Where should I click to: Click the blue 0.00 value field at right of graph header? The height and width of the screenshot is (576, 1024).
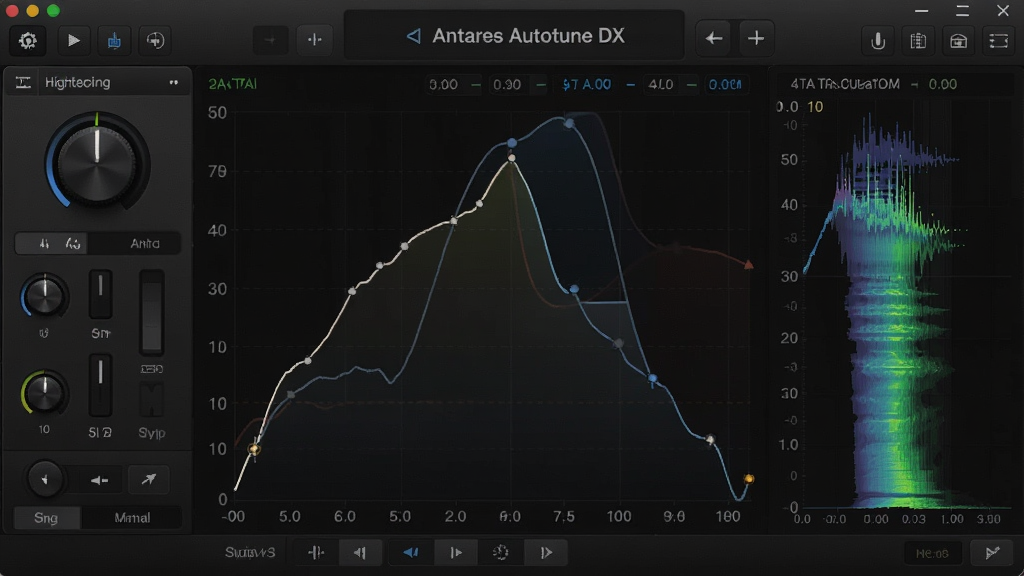pos(725,84)
